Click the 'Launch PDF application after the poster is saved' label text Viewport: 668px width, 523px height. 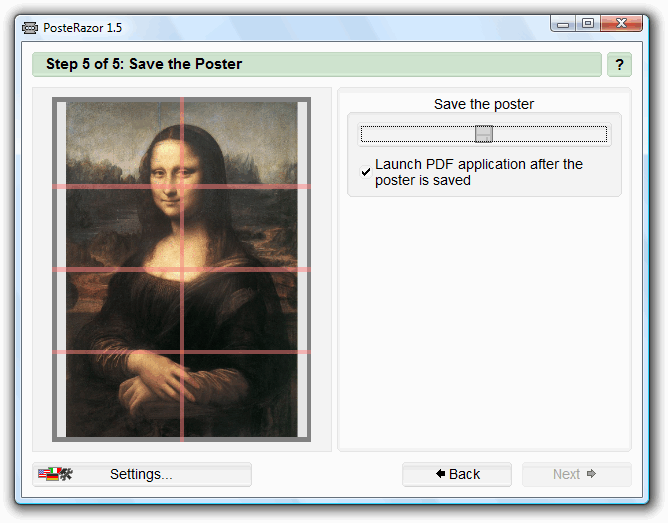pyautogui.click(x=478, y=172)
